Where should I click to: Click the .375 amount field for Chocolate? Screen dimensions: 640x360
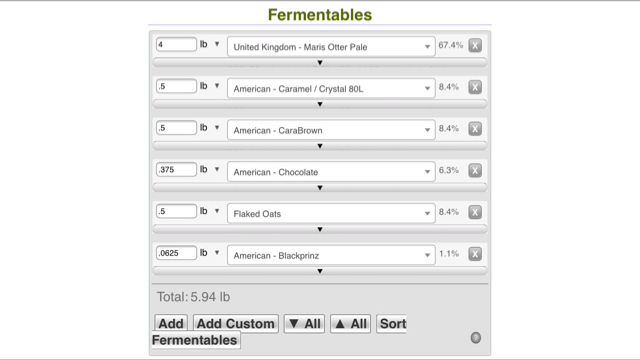click(x=176, y=169)
